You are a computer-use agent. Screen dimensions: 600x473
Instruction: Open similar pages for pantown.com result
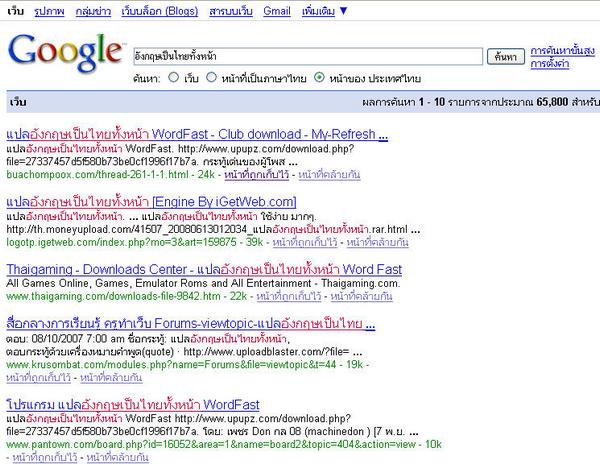(x=118, y=458)
